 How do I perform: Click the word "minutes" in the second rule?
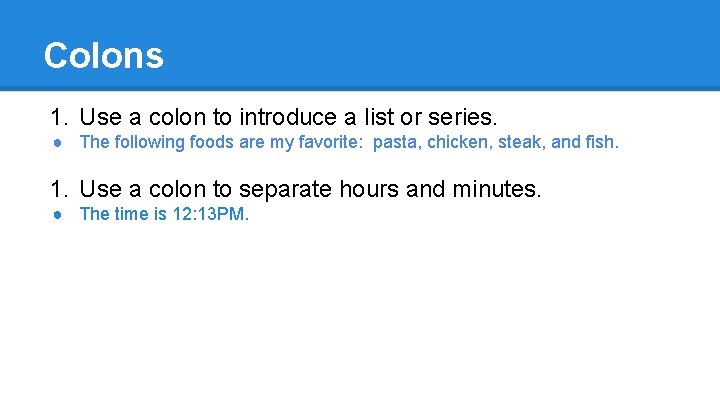tap(494, 189)
